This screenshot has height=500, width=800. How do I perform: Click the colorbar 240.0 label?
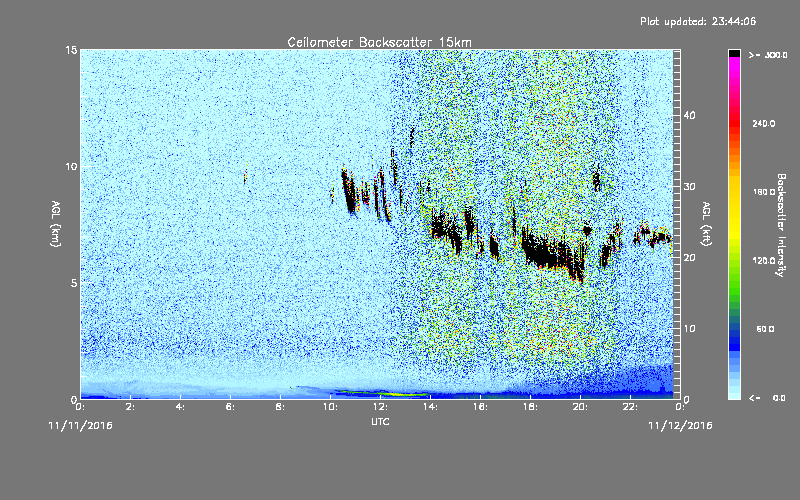764,124
